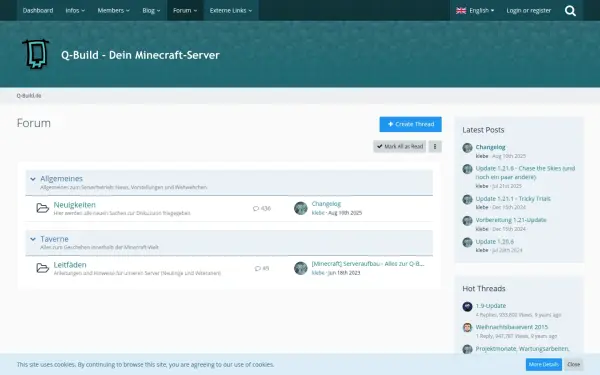The width and height of the screenshot is (600, 375).
Task: Click avatar next to Update 1.21.6 post
Action: pyautogui.click(x=467, y=169)
